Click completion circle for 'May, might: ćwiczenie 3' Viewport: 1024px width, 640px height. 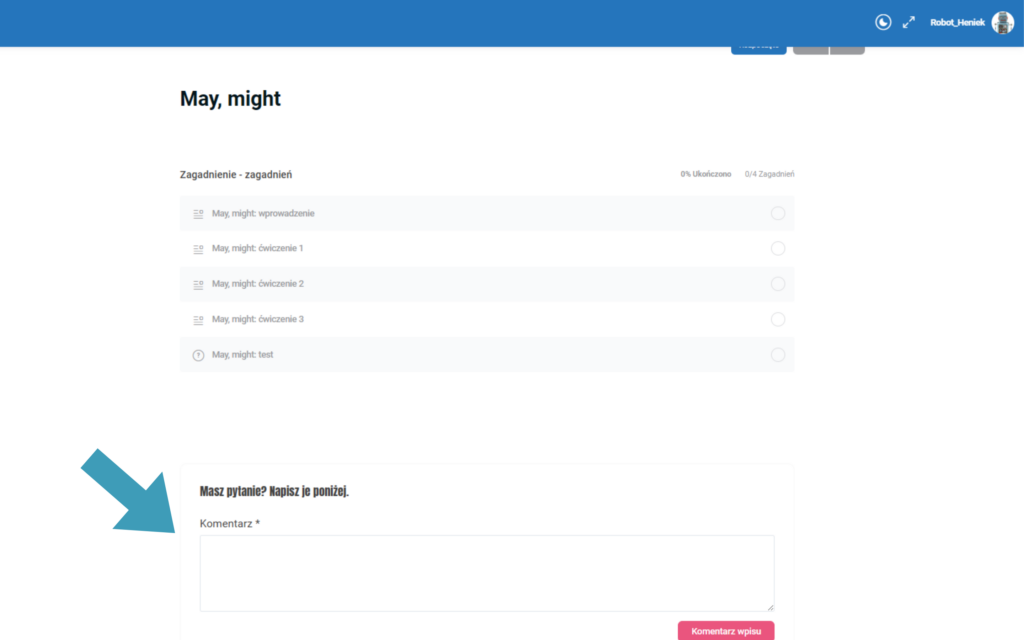(778, 320)
